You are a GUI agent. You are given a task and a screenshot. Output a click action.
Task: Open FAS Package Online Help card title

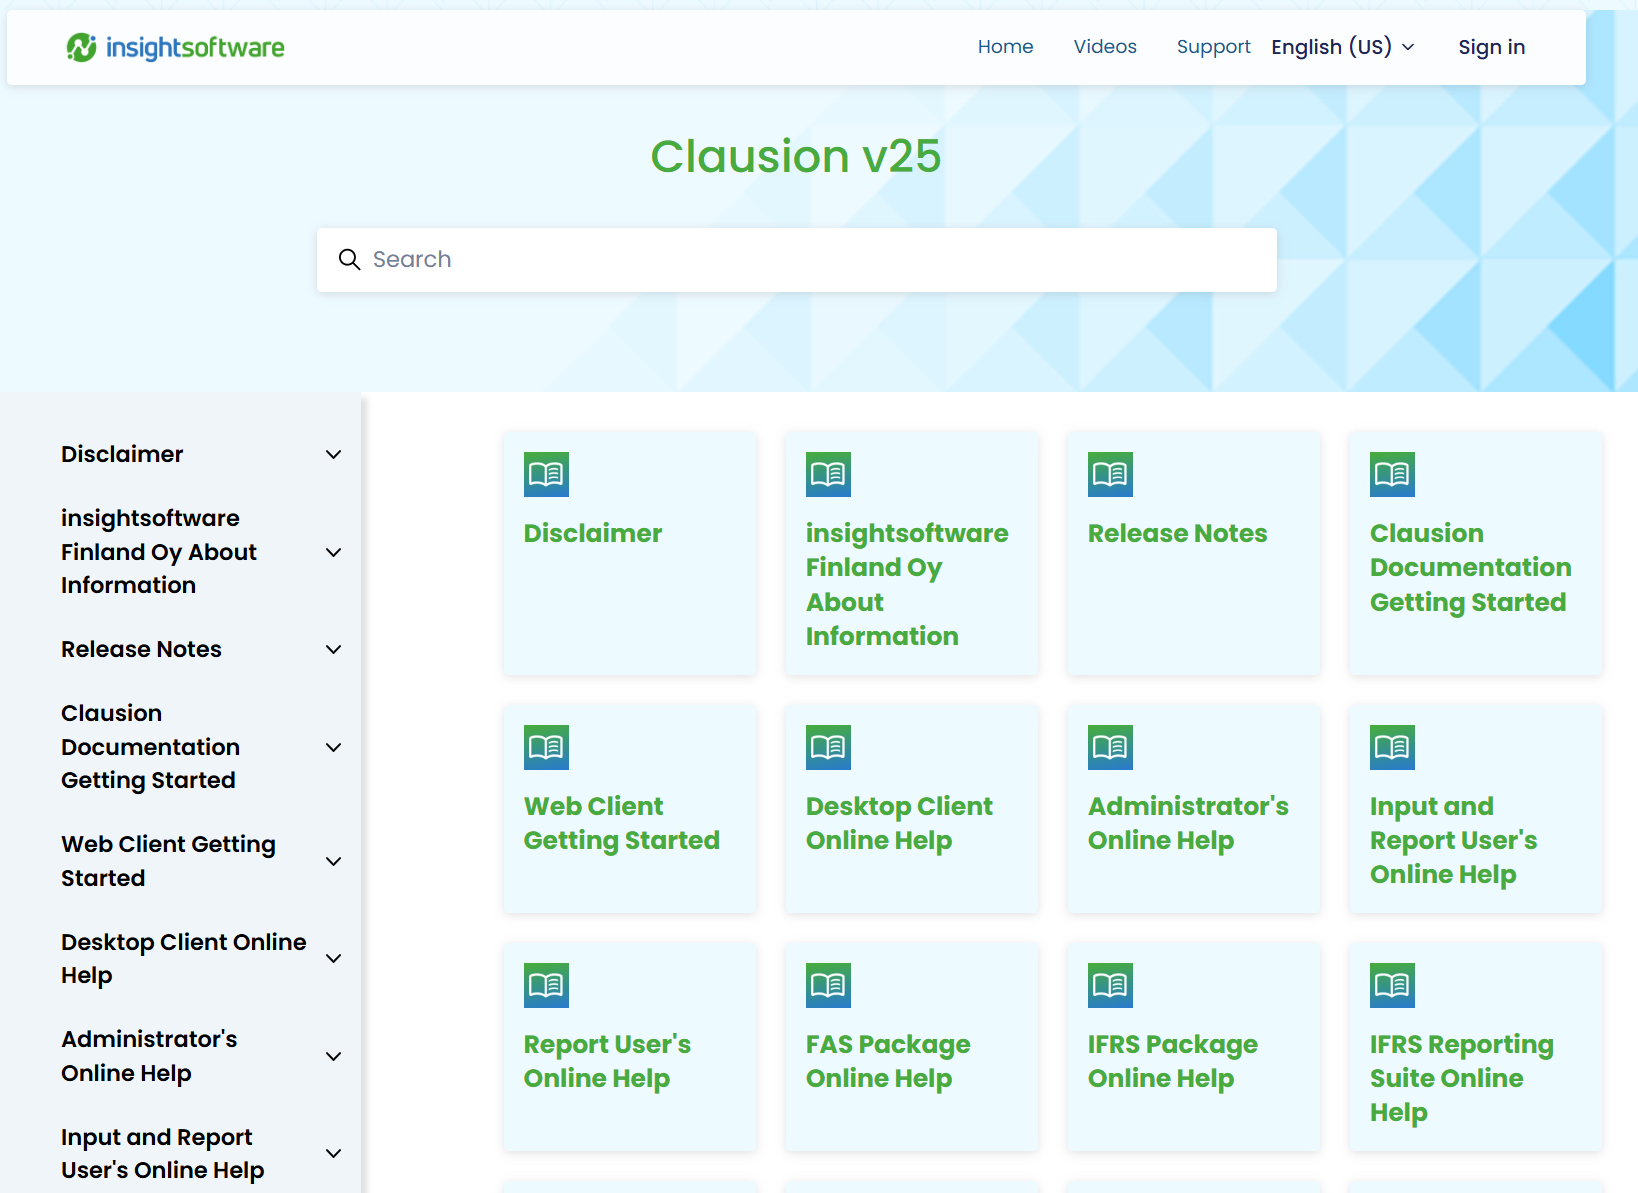point(888,1061)
